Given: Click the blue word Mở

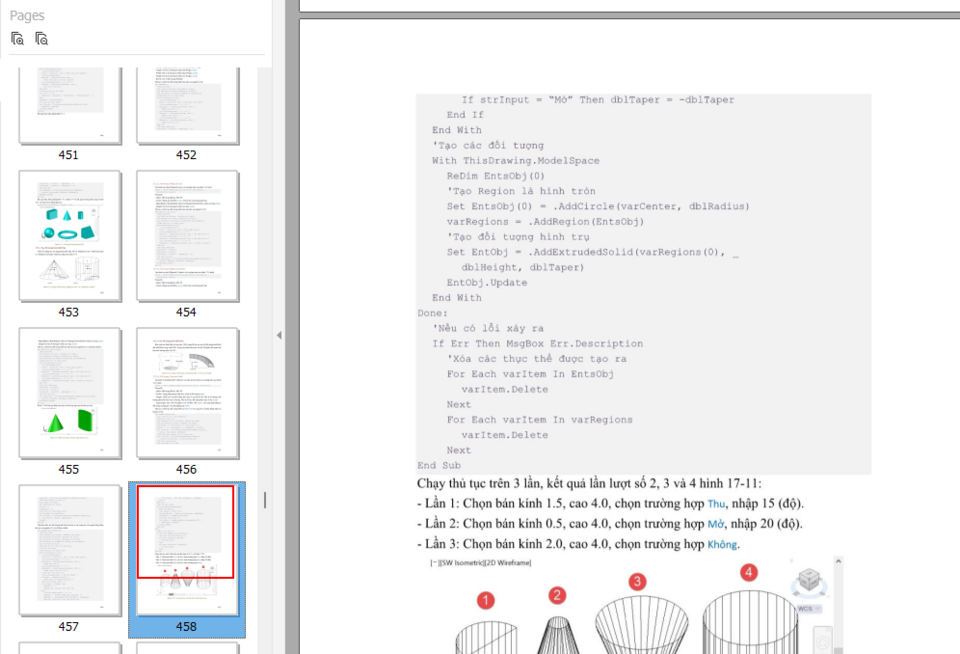Looking at the screenshot, I should (x=715, y=523).
